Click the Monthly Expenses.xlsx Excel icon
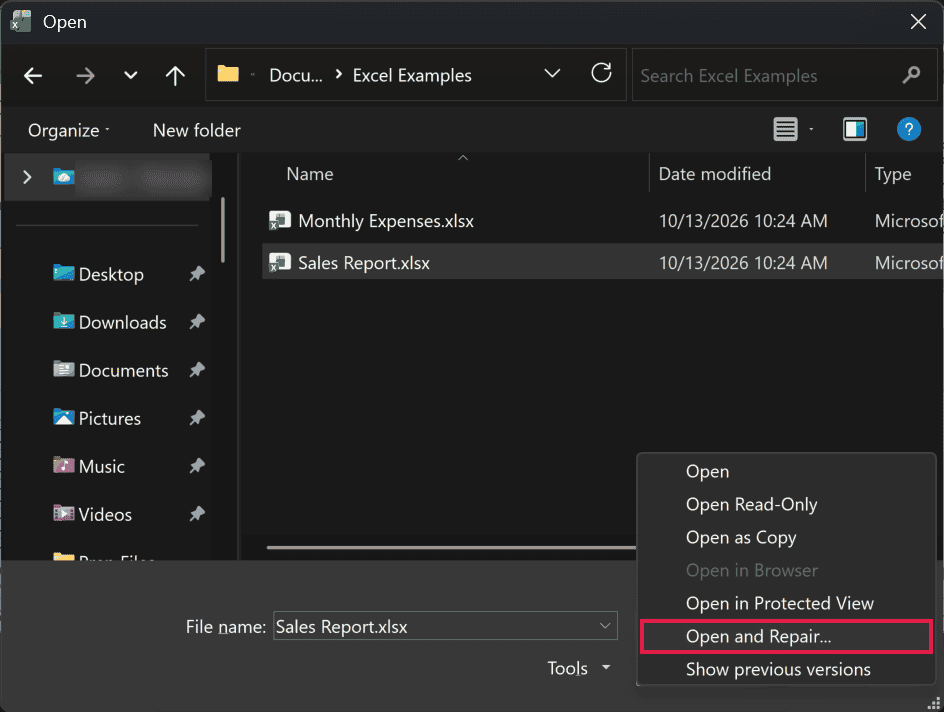The height and width of the screenshot is (712, 944). [280, 220]
